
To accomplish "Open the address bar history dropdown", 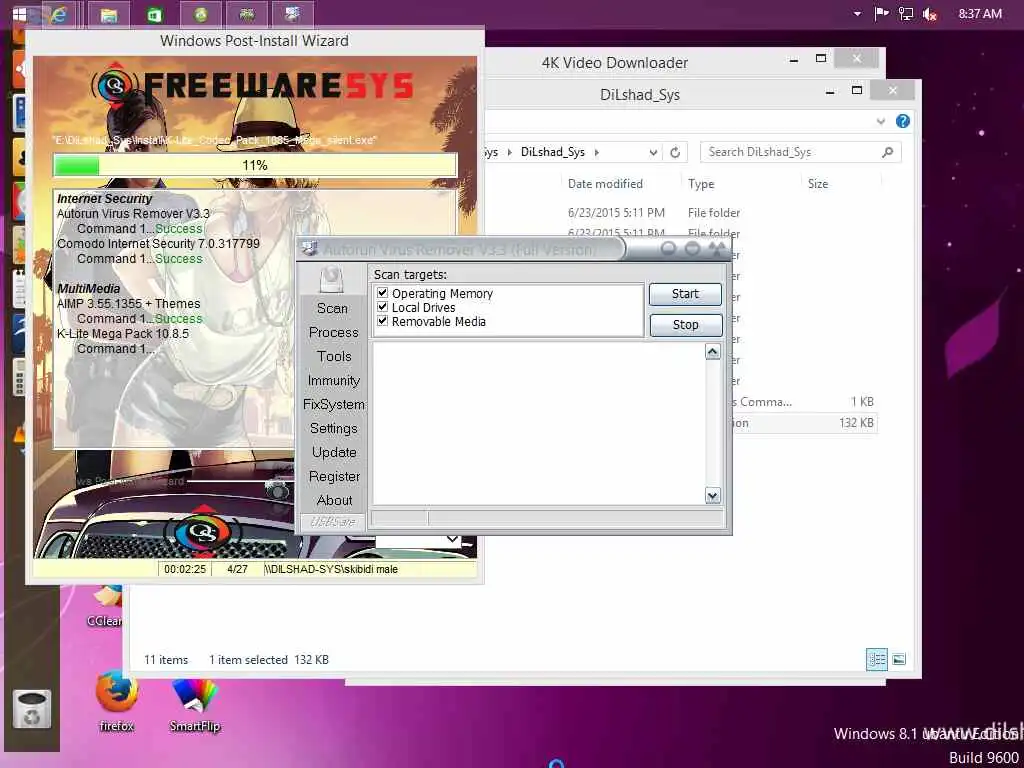I will [653, 153].
